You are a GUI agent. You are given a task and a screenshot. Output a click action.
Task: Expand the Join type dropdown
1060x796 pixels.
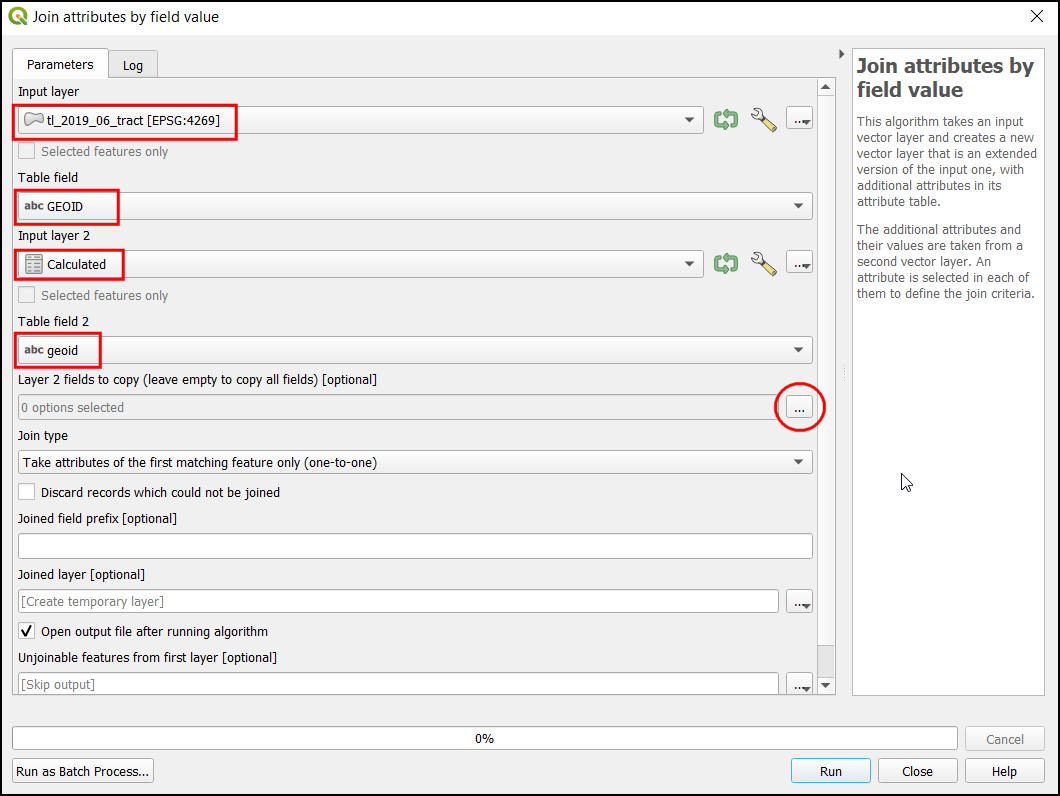(x=797, y=463)
